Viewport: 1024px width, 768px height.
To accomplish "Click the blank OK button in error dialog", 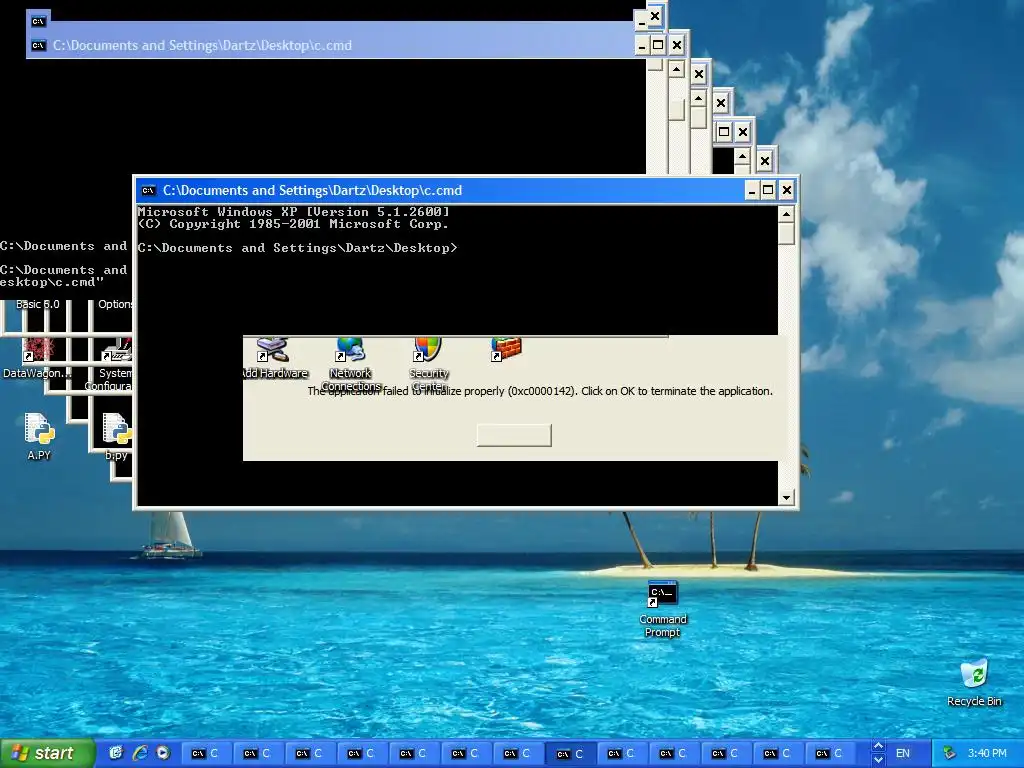I will coord(514,436).
